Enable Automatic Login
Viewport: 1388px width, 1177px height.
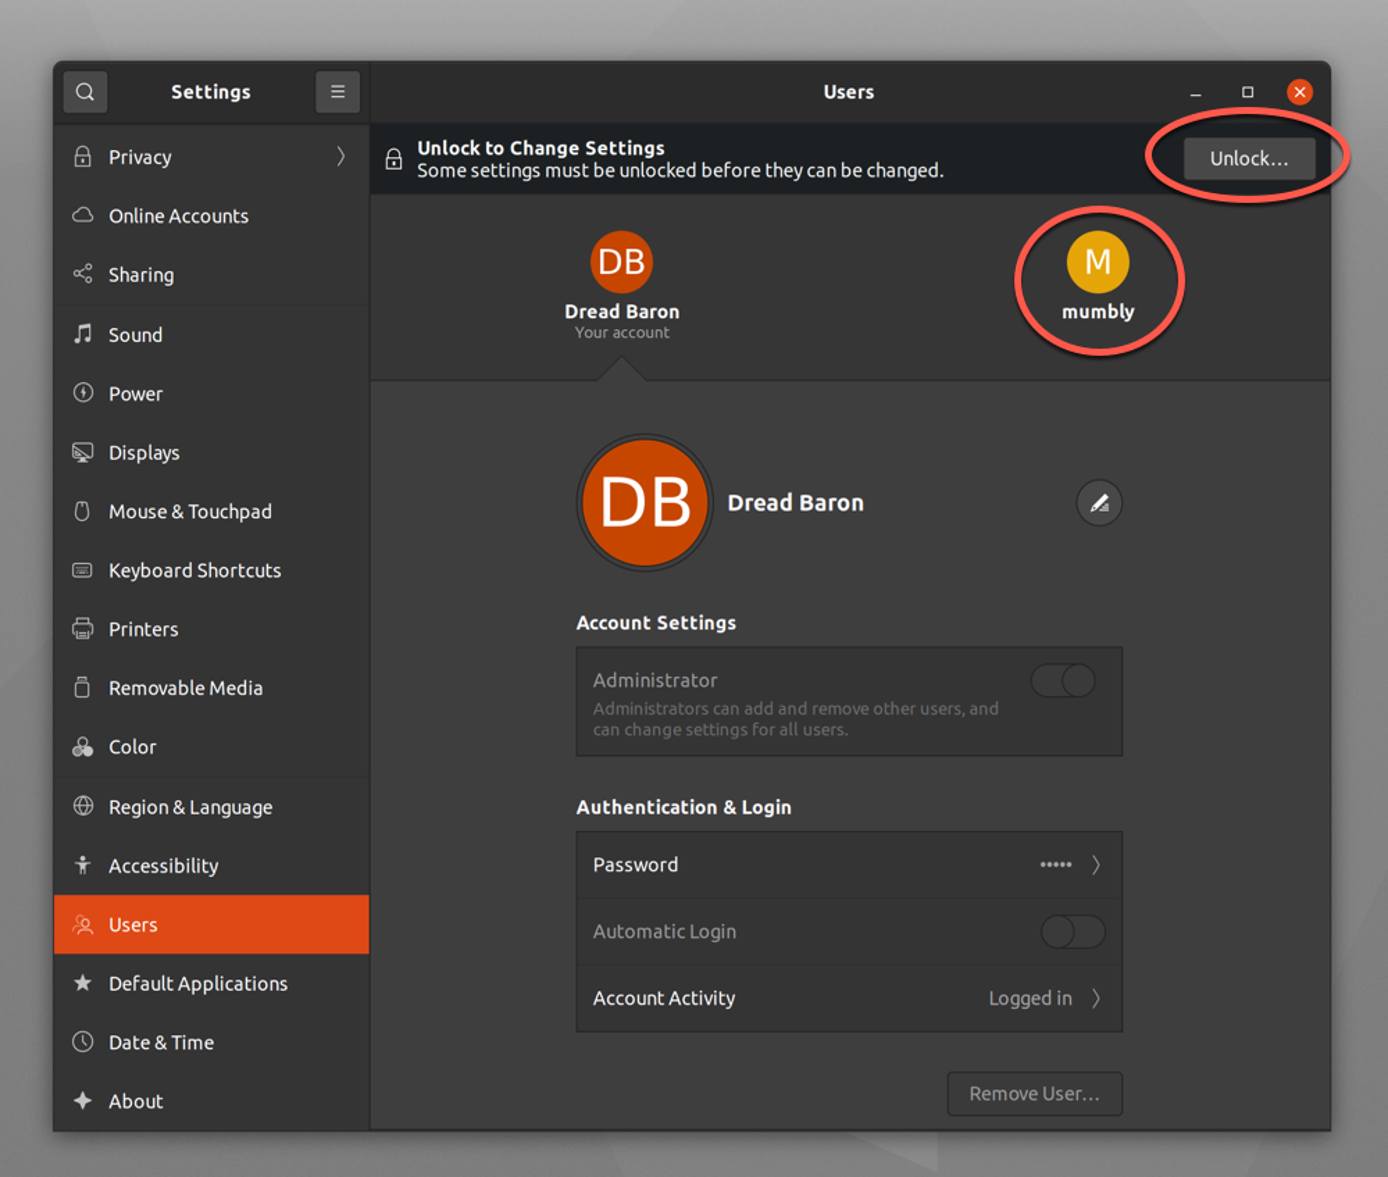tap(1071, 931)
